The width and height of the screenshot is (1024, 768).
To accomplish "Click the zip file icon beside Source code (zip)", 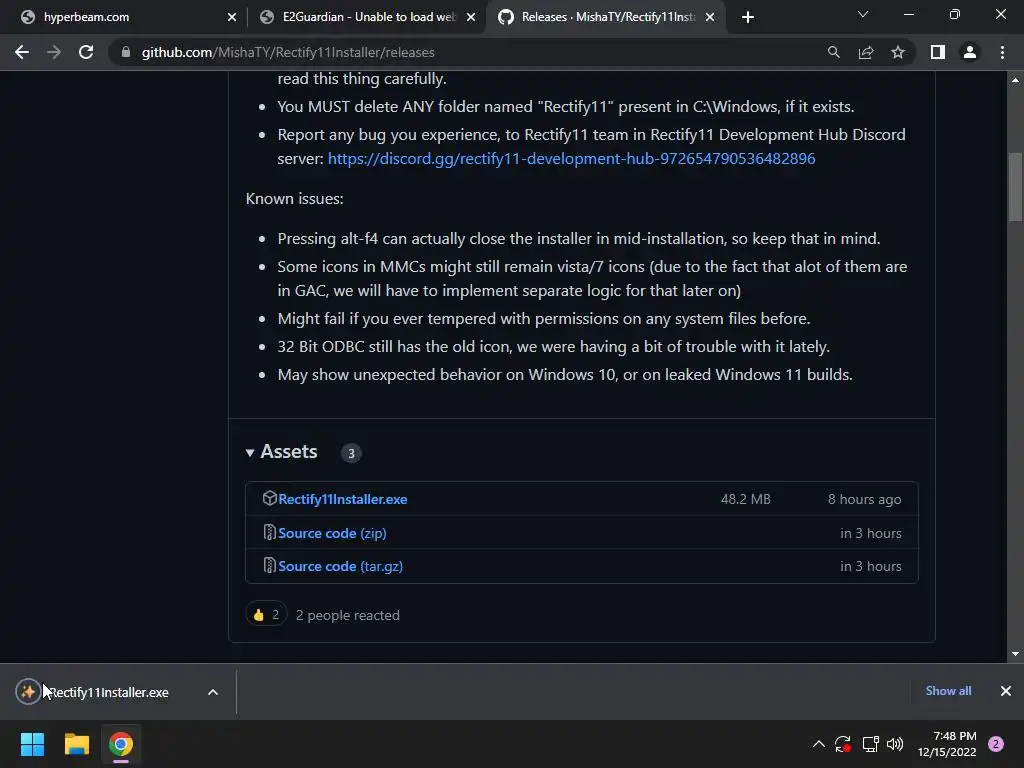I will point(269,532).
